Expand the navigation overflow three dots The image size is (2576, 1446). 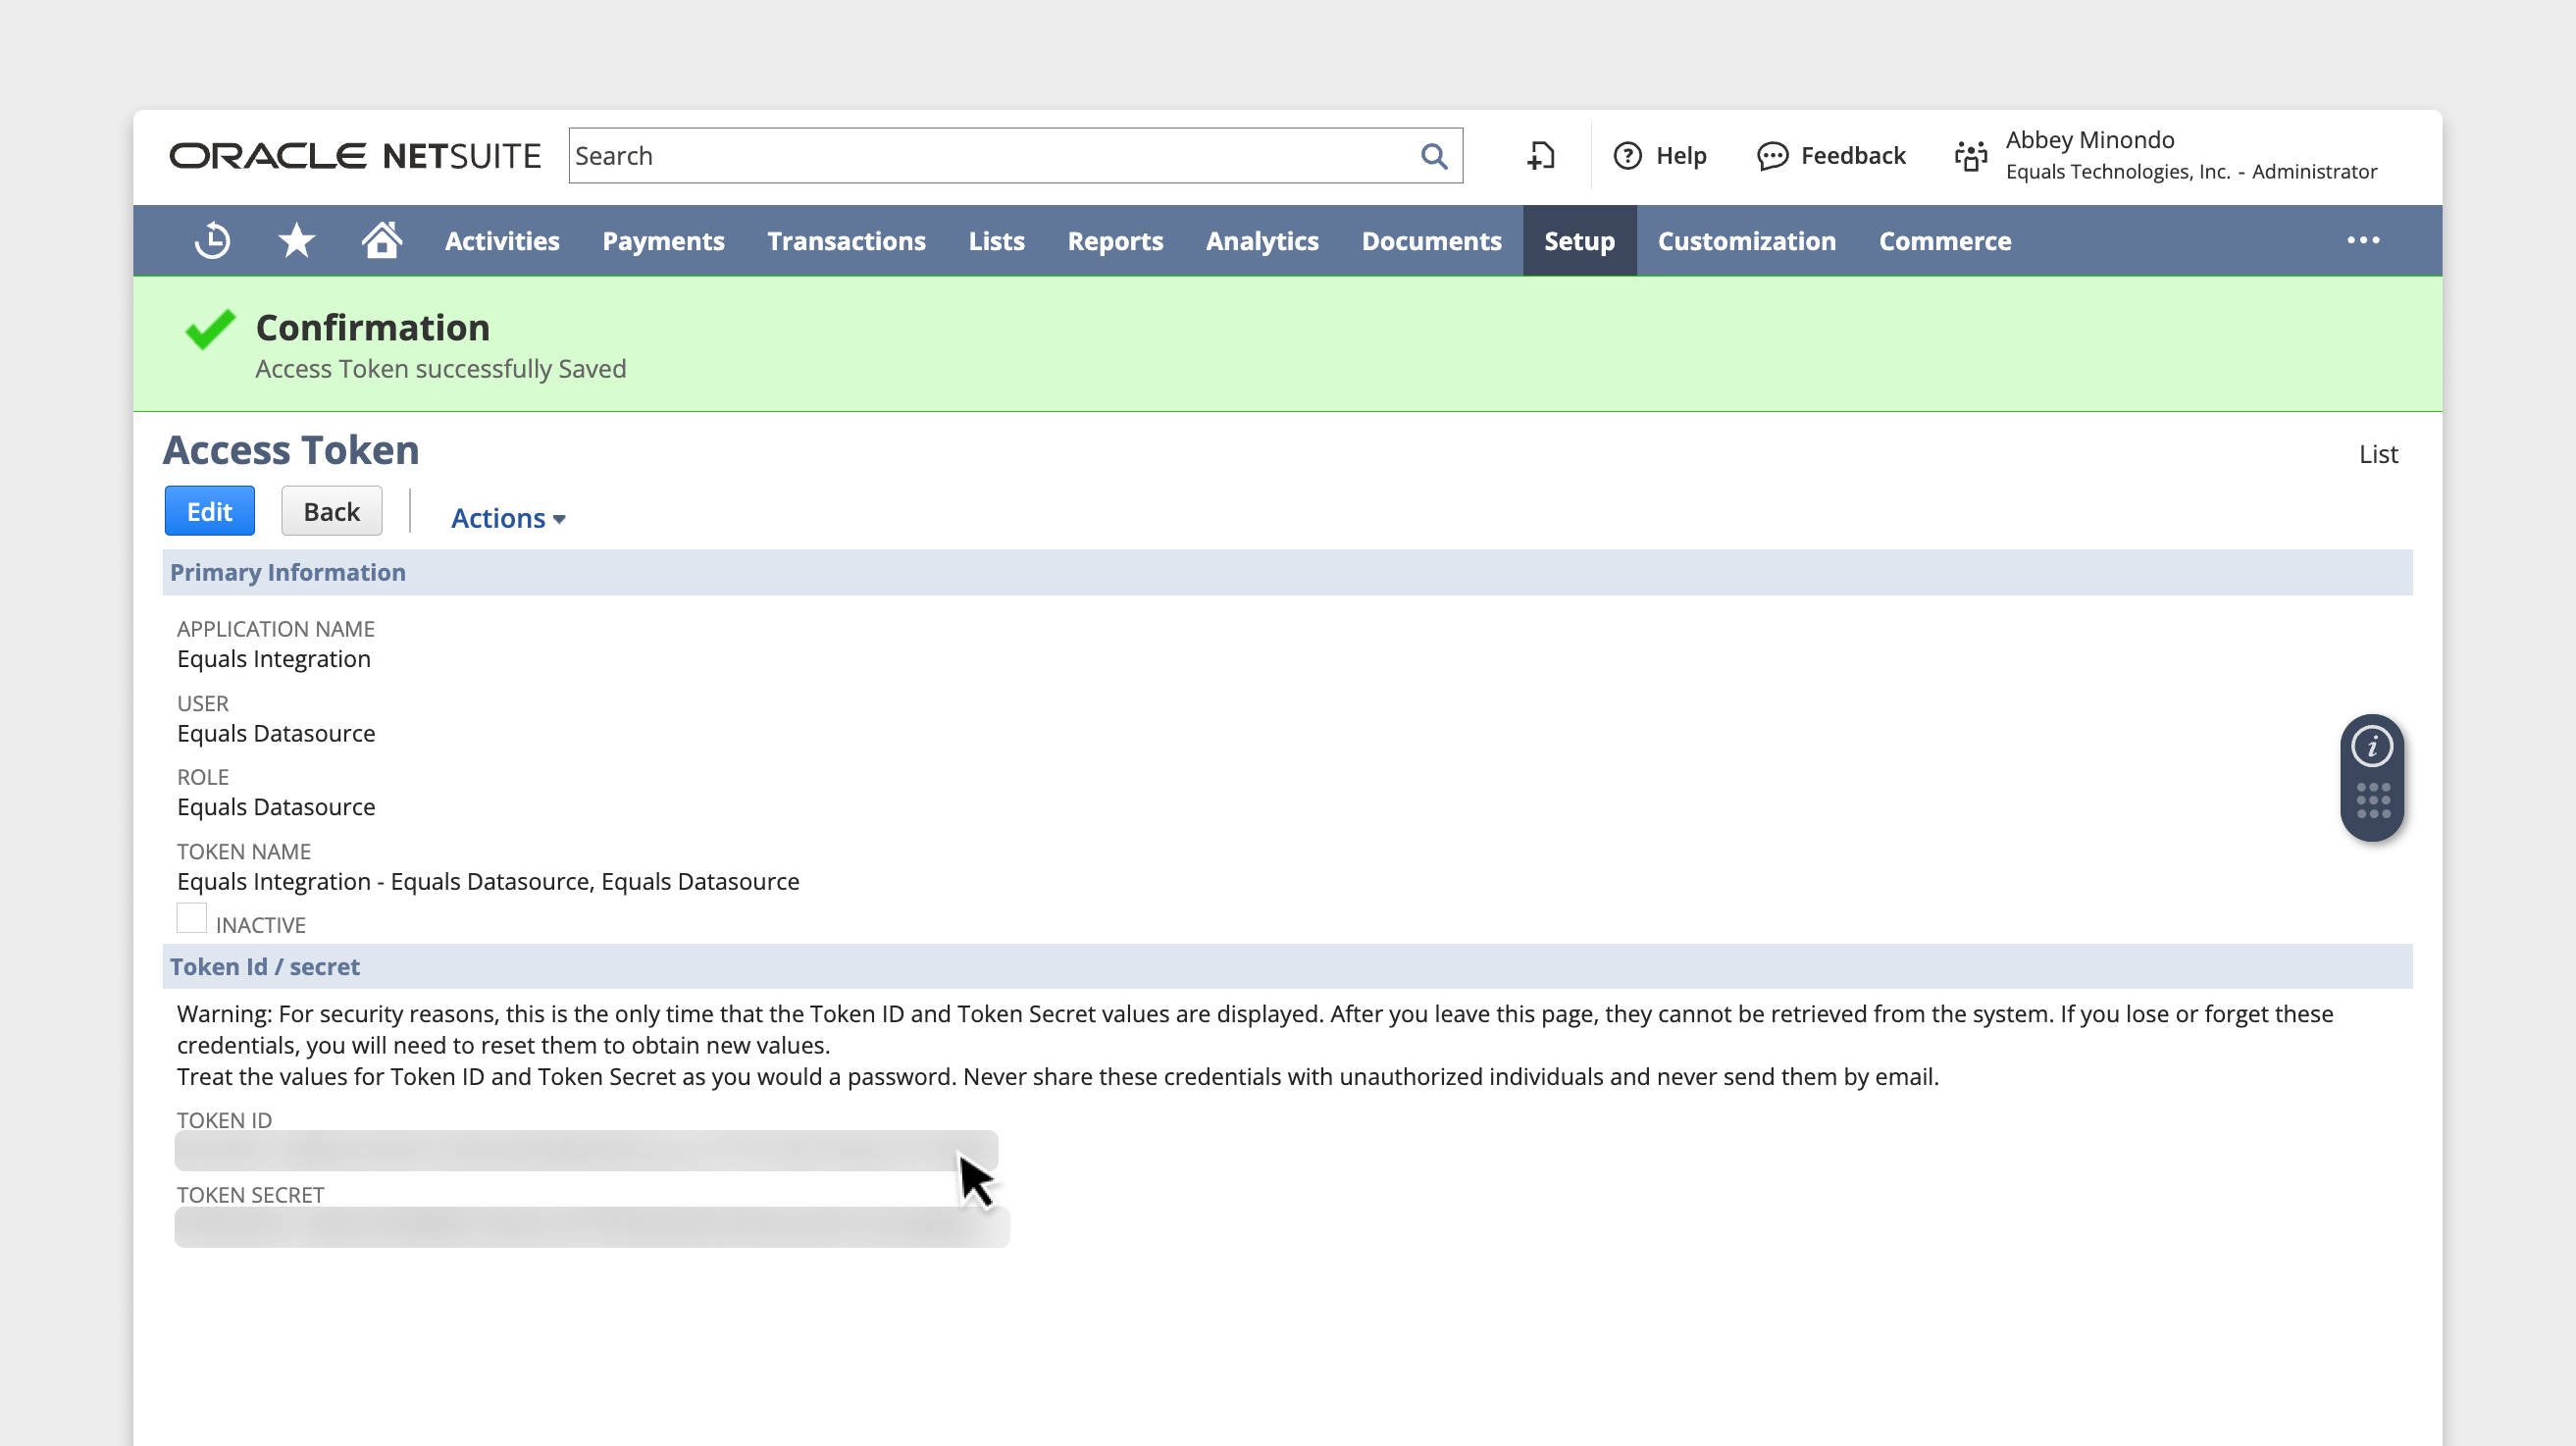pyautogui.click(x=2363, y=241)
